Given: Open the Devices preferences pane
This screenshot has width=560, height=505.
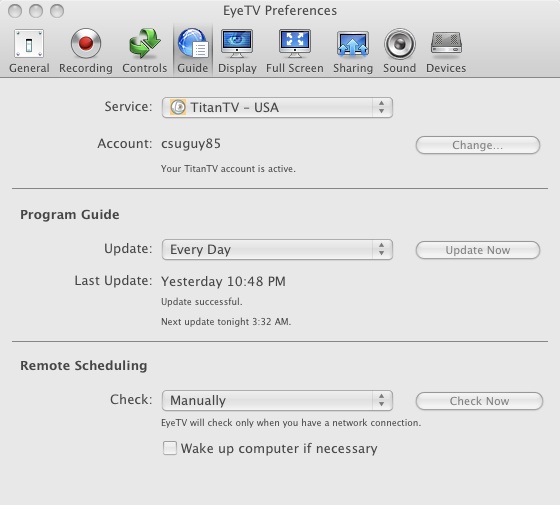Looking at the screenshot, I should pyautogui.click(x=446, y=51).
